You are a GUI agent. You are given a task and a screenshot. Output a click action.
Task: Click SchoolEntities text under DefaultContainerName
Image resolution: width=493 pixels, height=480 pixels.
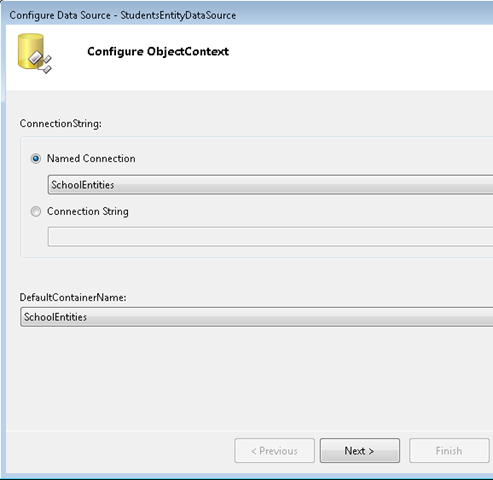55,317
